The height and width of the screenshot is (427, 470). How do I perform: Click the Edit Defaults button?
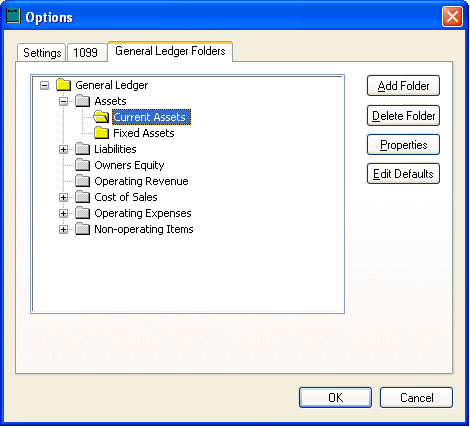(x=403, y=174)
